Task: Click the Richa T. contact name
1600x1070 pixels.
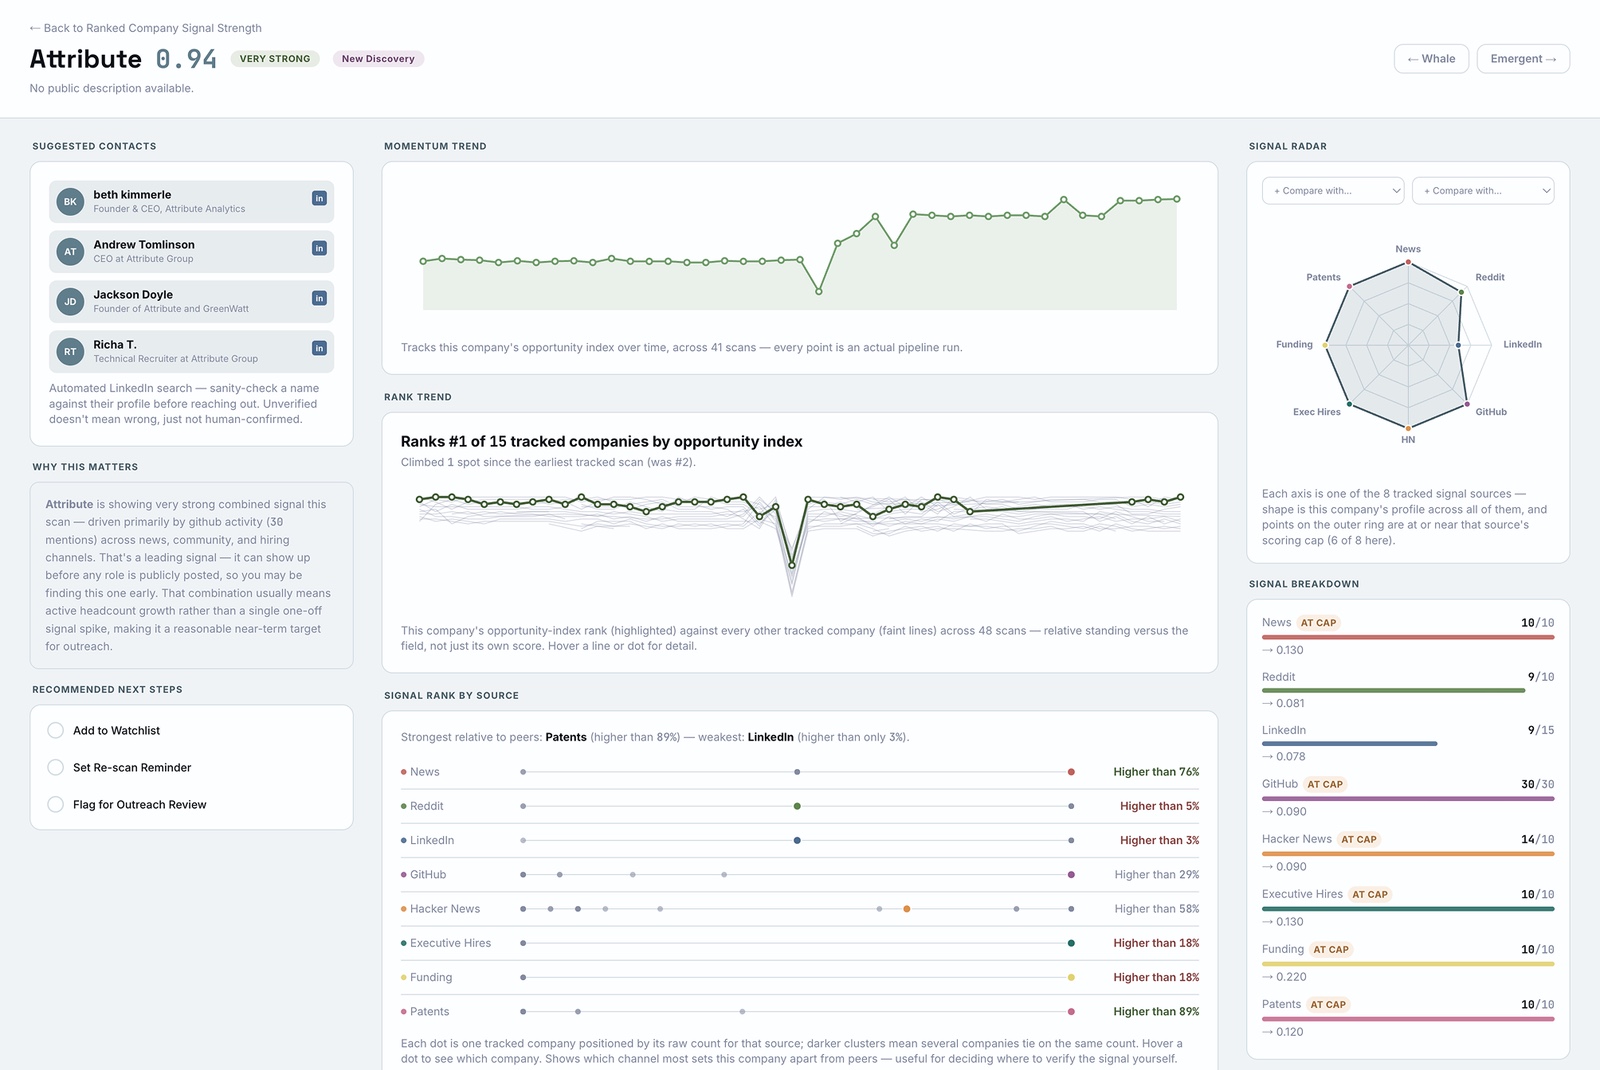Action: (115, 345)
